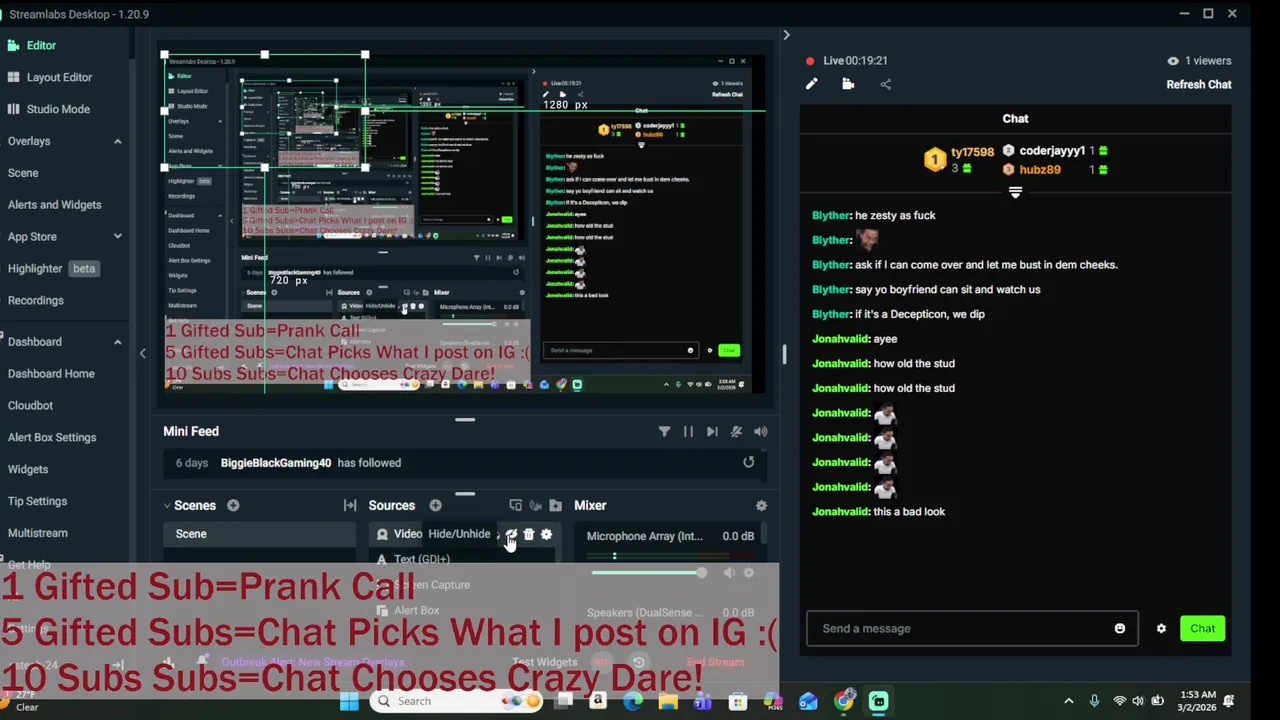The image size is (1280, 720).
Task: Delete the Video source
Action: coord(529,535)
